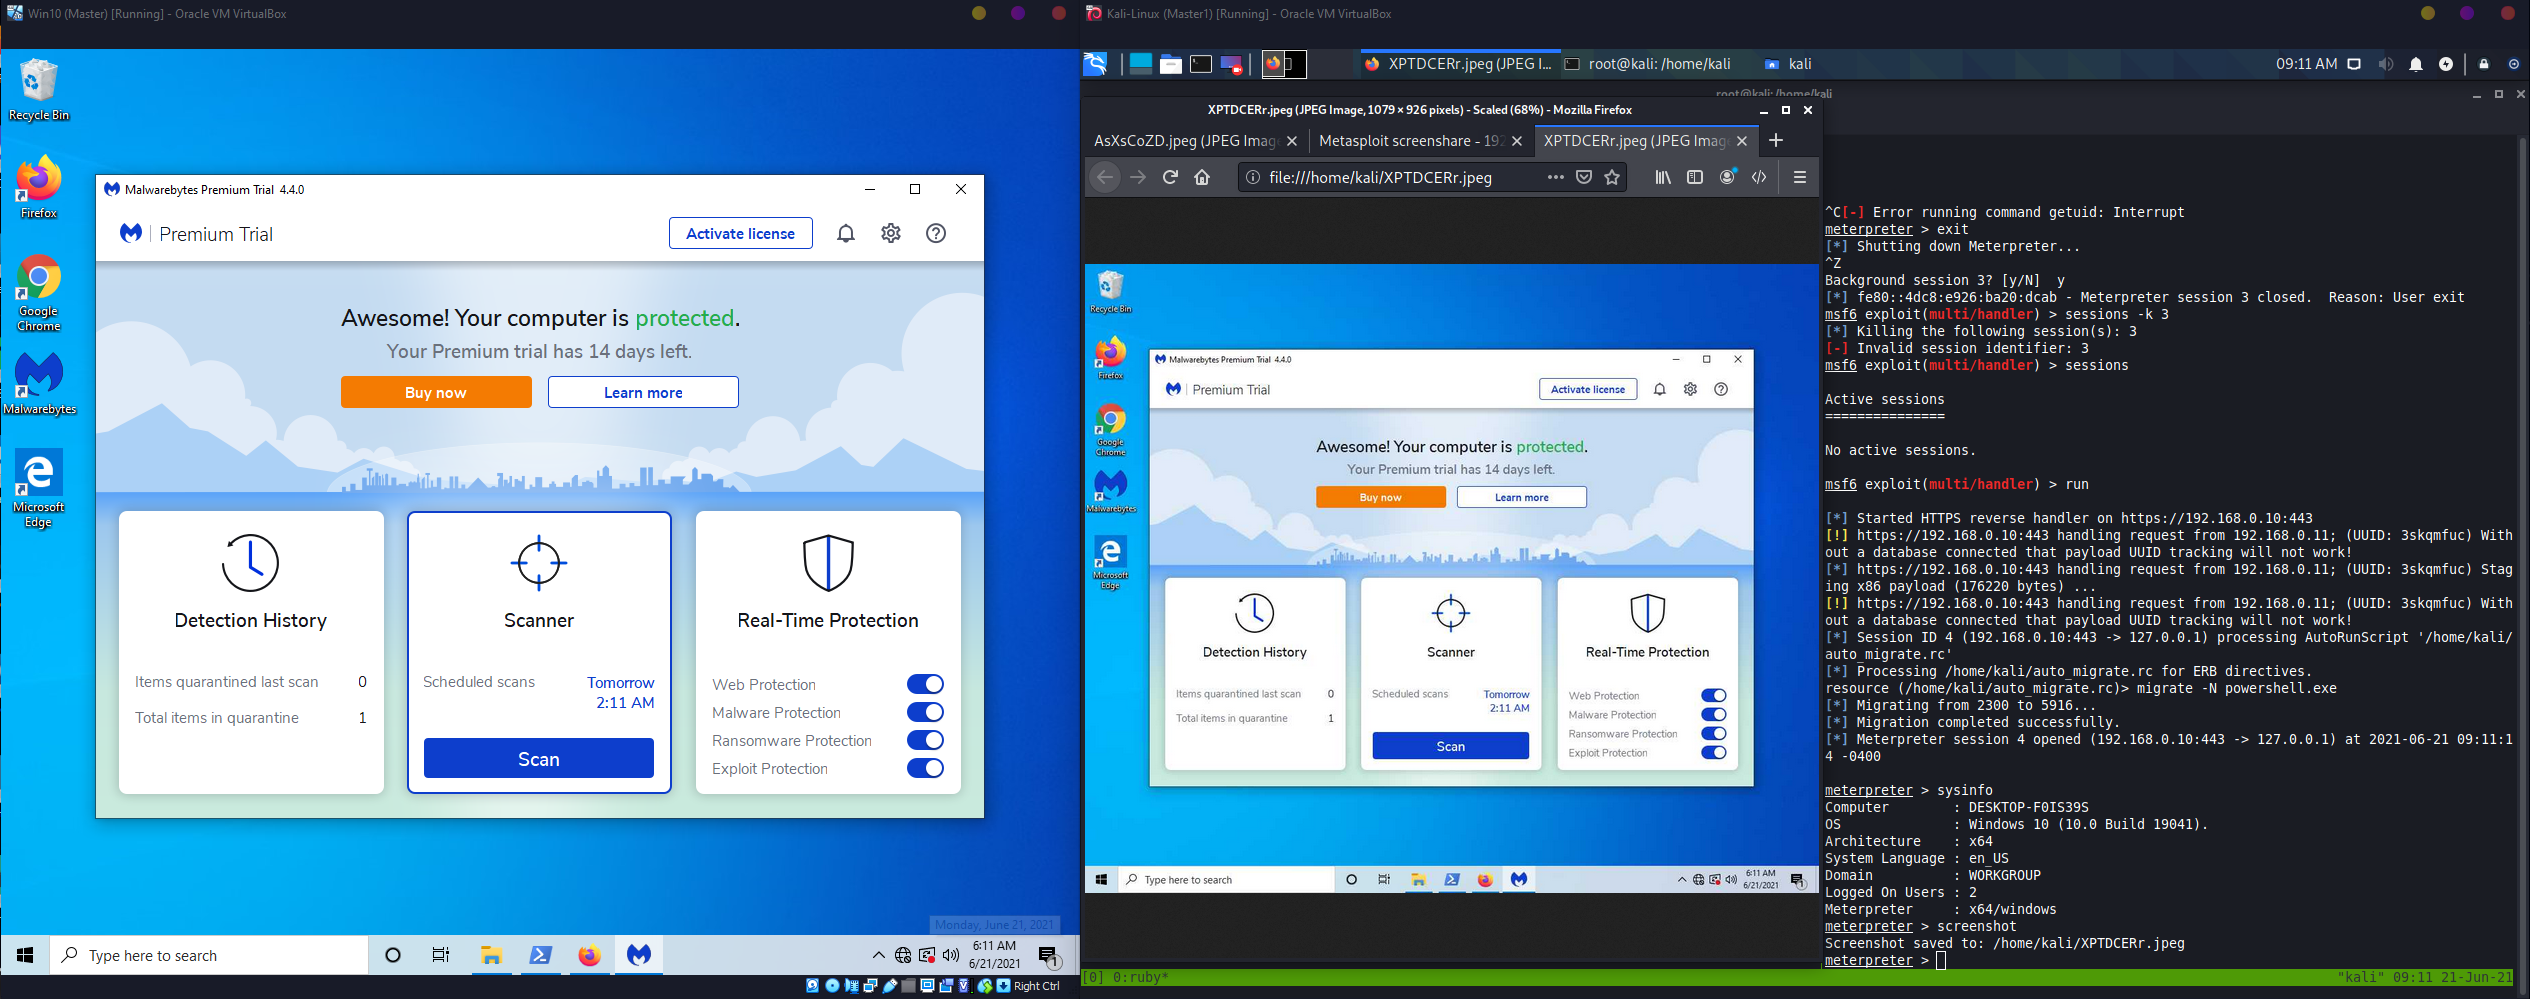Open Windows Start menu in Win10 VM

click(25, 955)
